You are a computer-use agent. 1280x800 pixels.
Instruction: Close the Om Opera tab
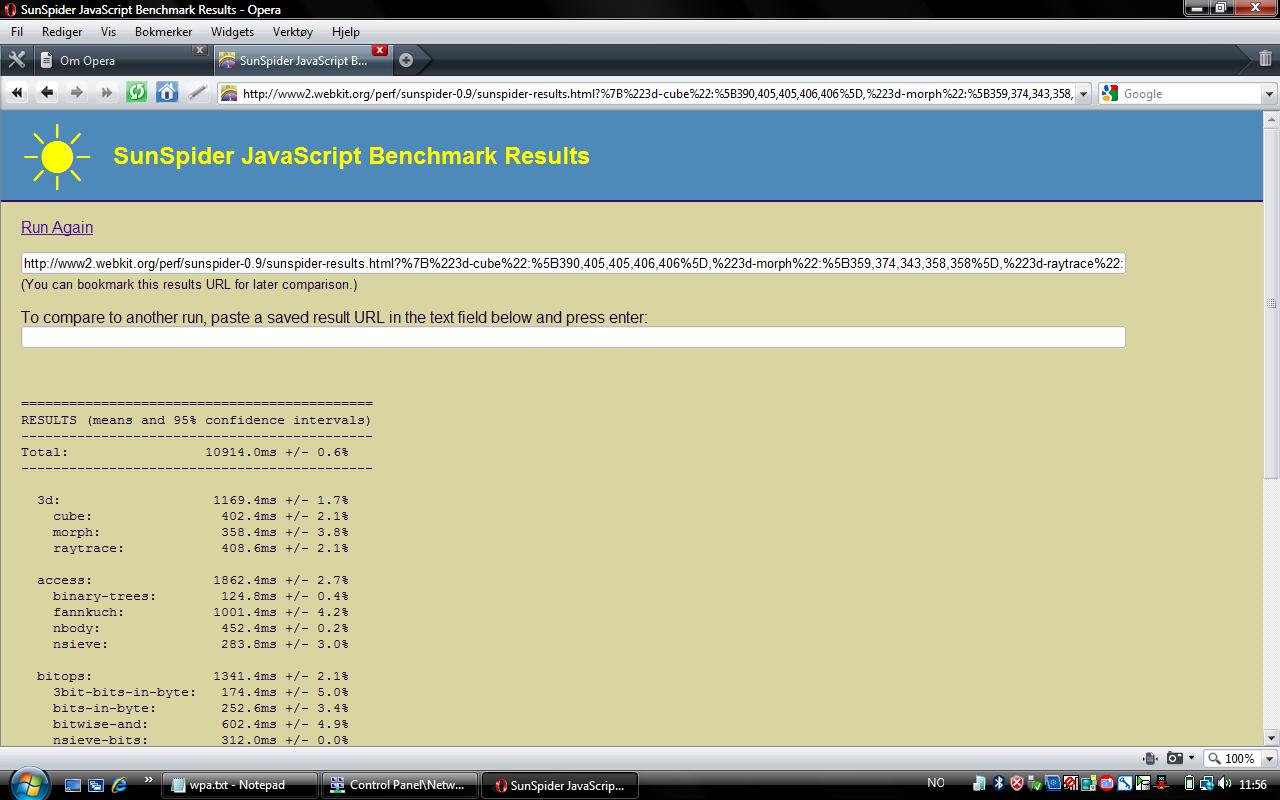[x=199, y=50]
